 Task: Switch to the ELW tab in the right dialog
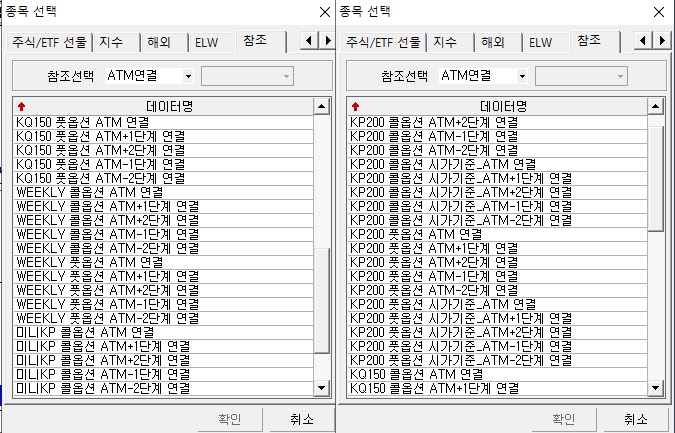[x=540, y=43]
